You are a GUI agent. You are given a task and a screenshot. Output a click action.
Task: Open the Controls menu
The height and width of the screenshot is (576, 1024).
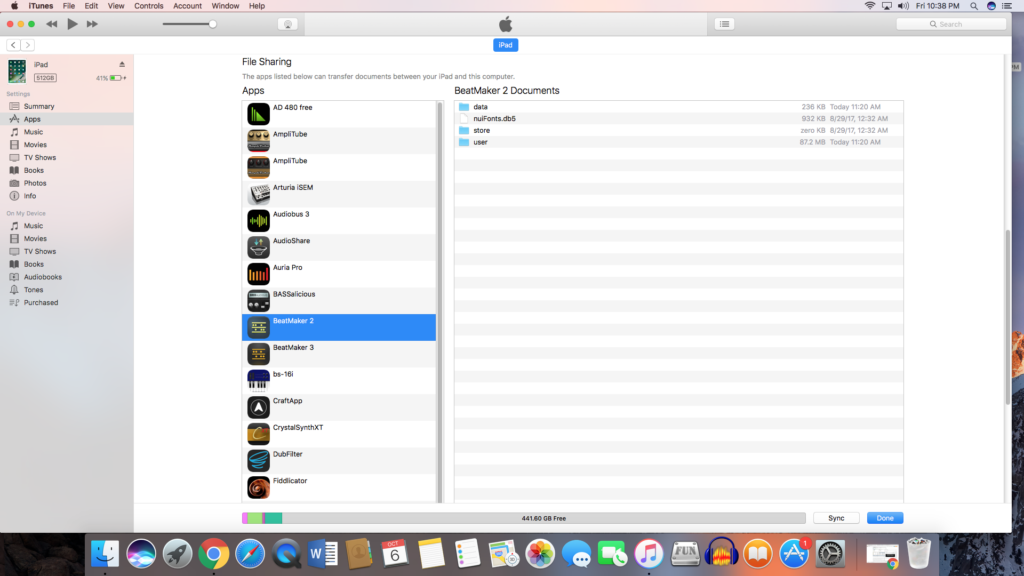point(149,6)
